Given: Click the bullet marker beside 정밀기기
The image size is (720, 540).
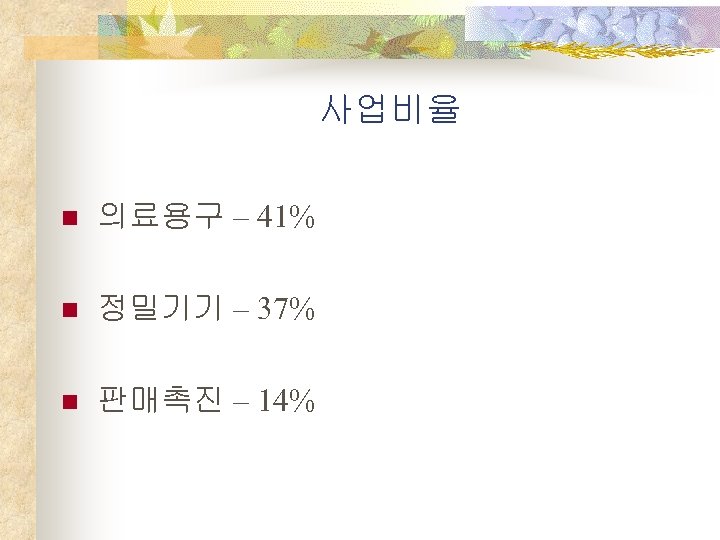Looking at the screenshot, I should [x=68, y=311].
